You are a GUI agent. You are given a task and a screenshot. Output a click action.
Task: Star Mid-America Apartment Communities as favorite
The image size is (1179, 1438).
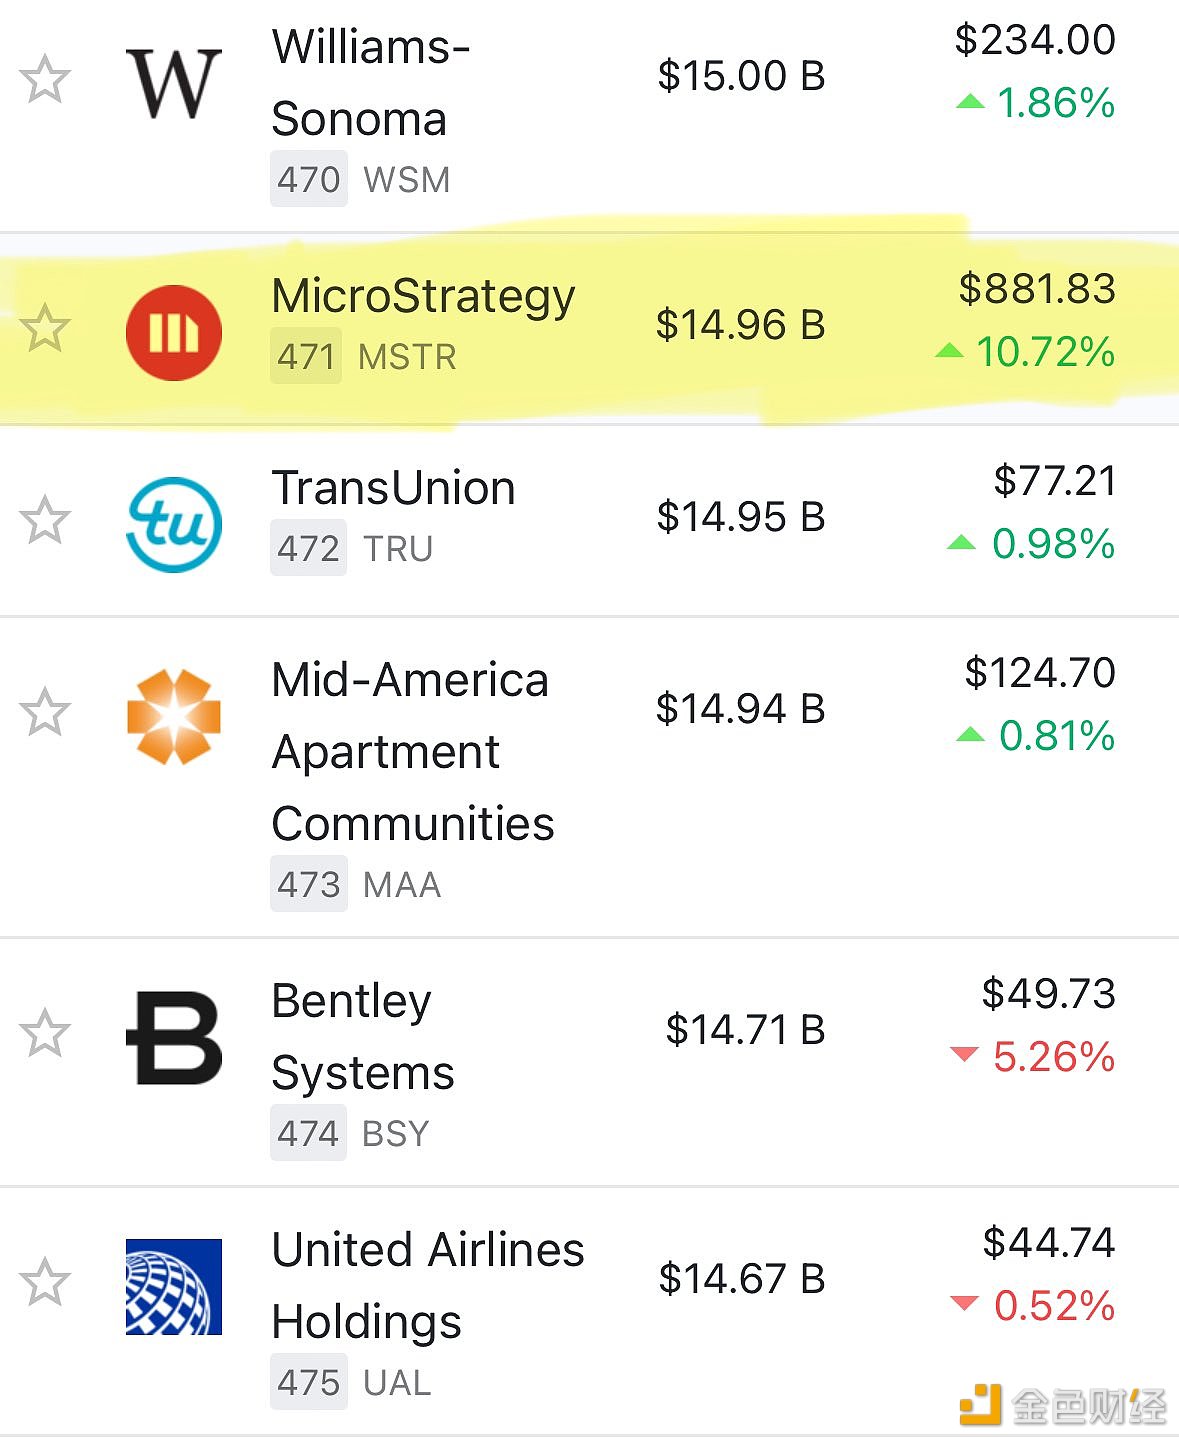[45, 712]
